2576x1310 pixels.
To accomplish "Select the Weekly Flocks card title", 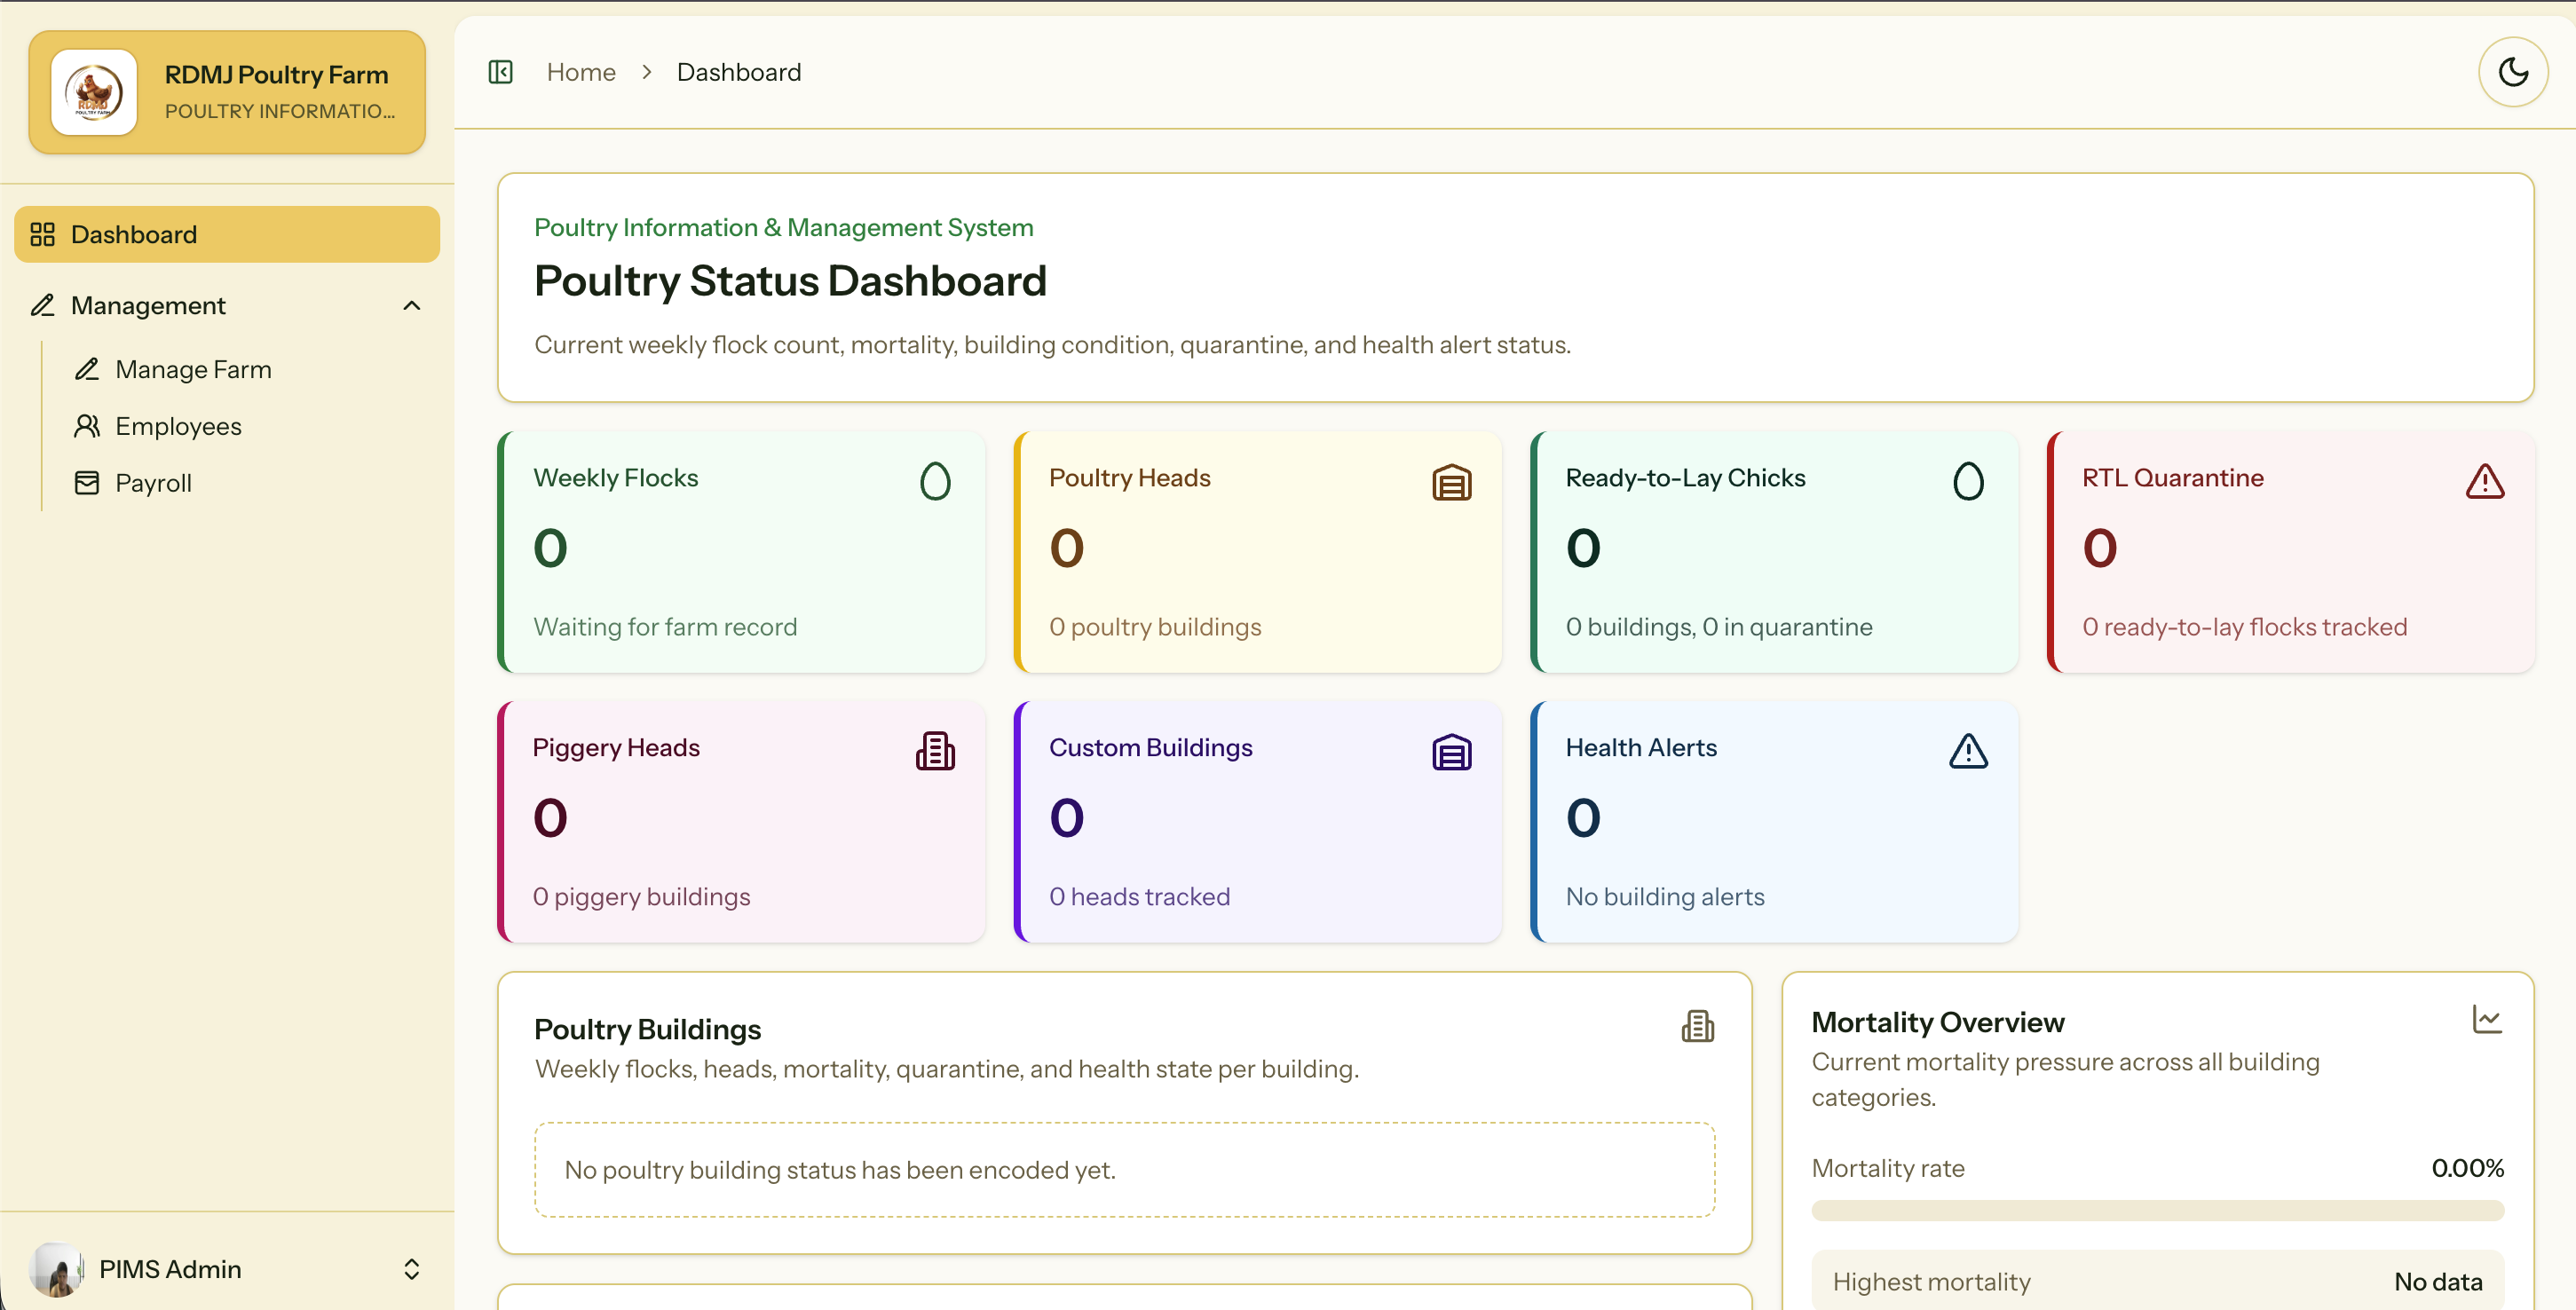I will pos(616,478).
